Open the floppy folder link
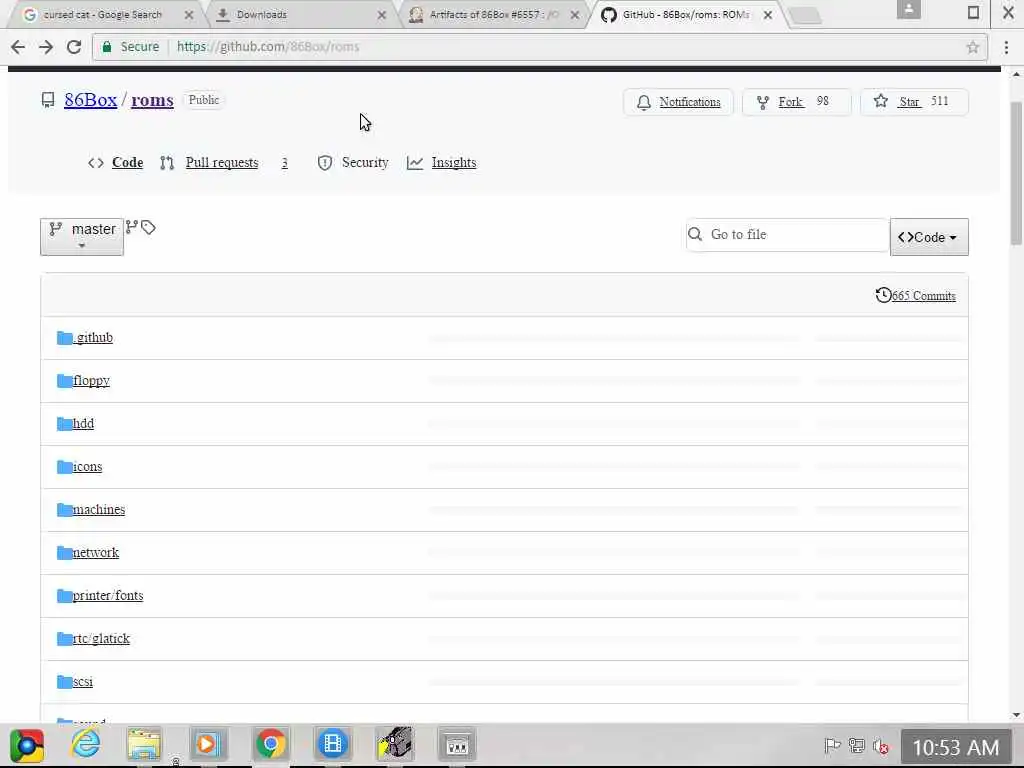The image size is (1024, 768). [91, 381]
